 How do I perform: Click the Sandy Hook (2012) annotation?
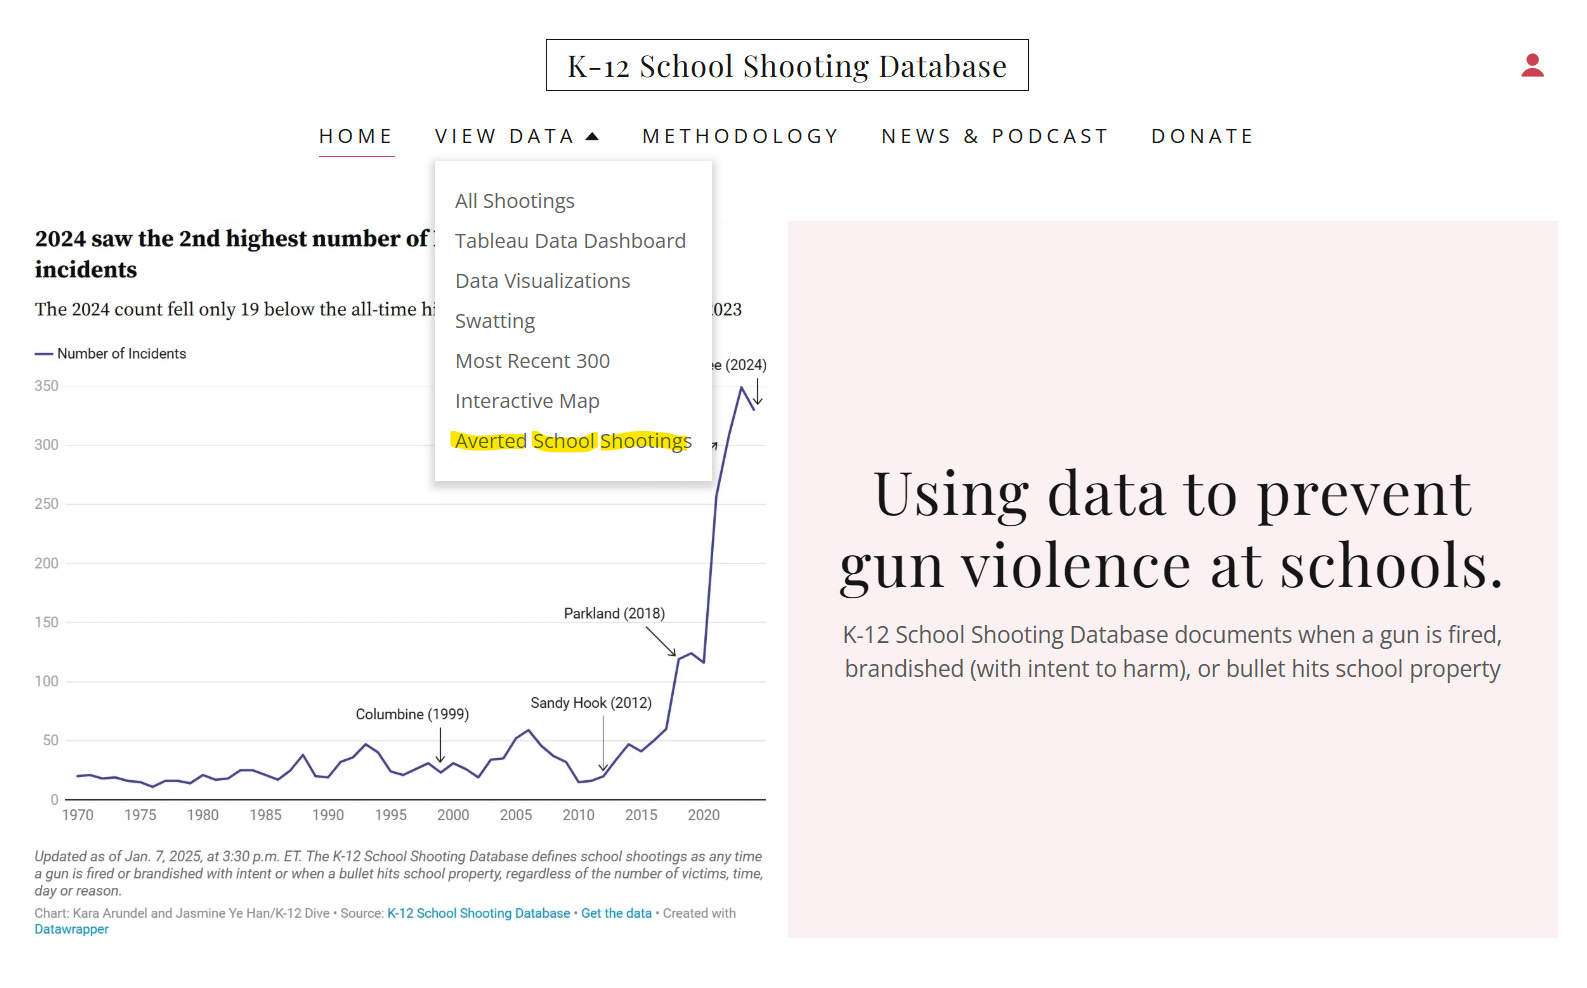pos(591,703)
